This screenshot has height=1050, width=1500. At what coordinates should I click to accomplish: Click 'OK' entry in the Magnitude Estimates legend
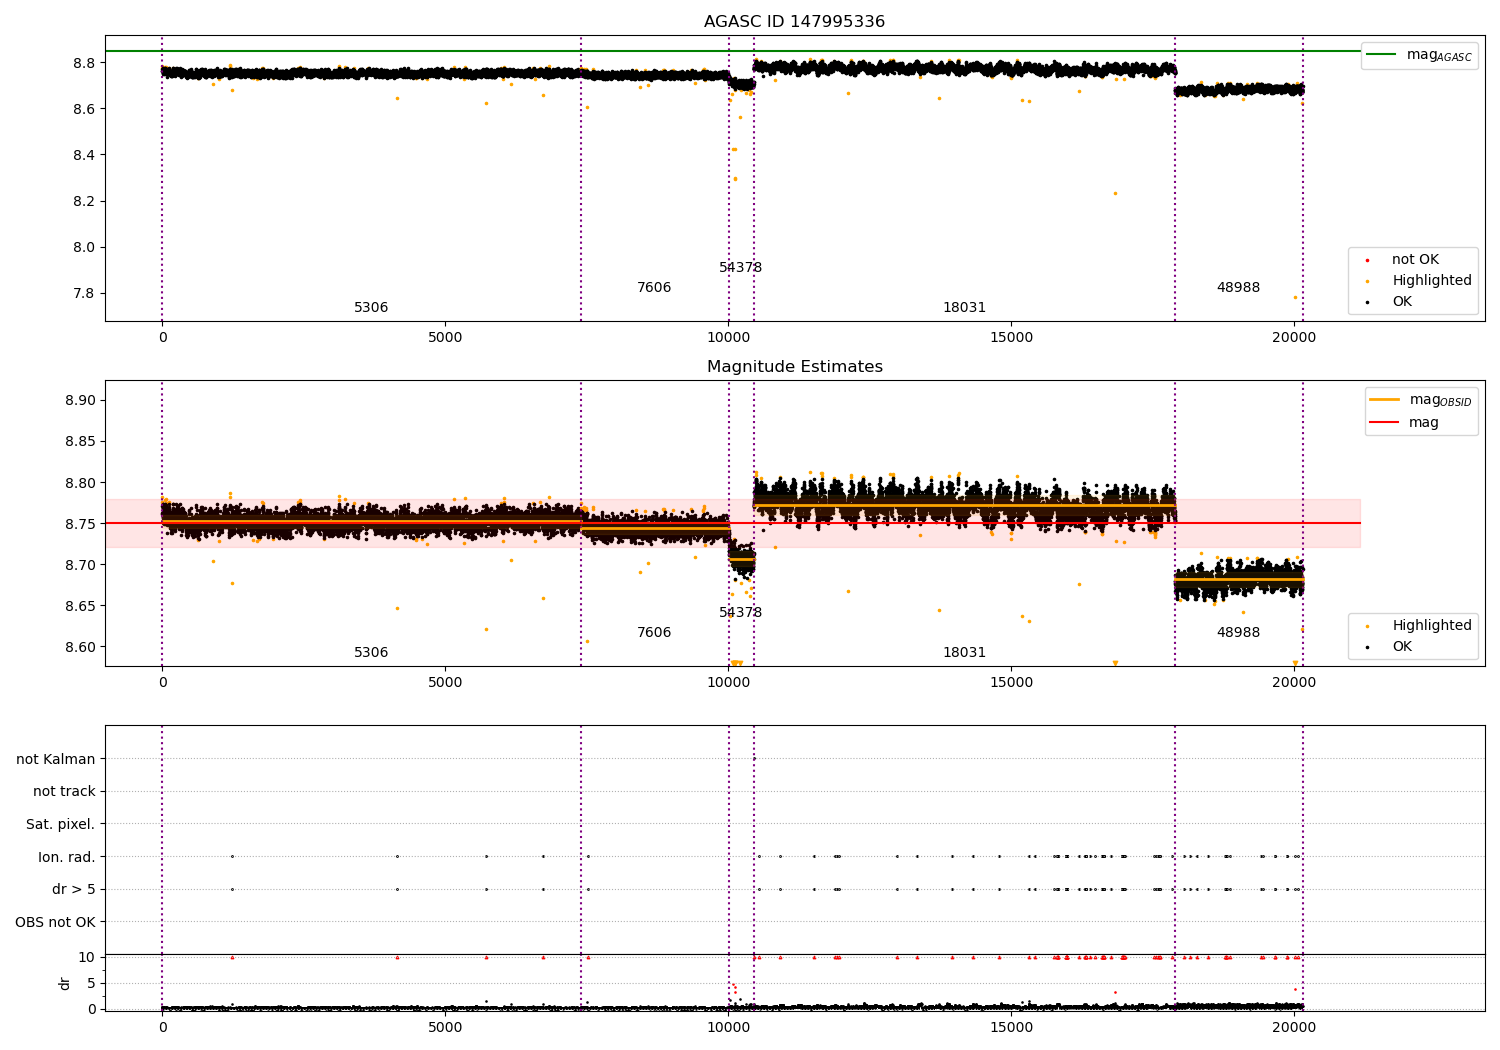coord(1402,647)
